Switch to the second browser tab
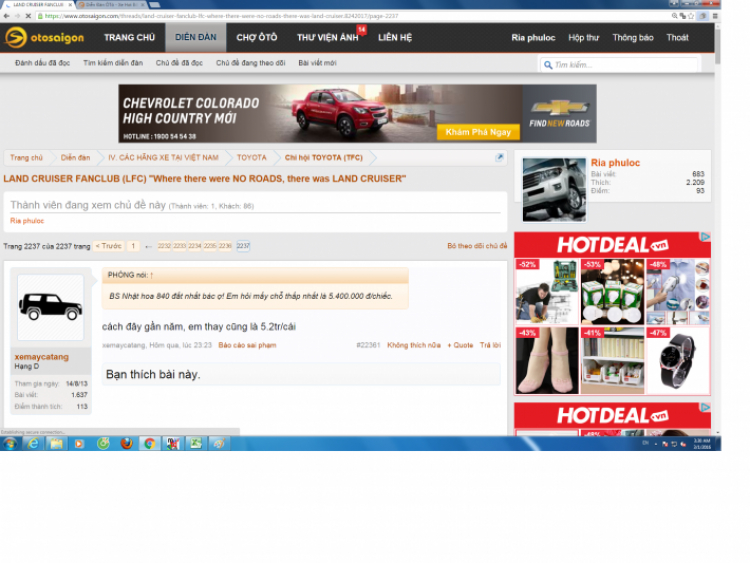 [111, 4]
